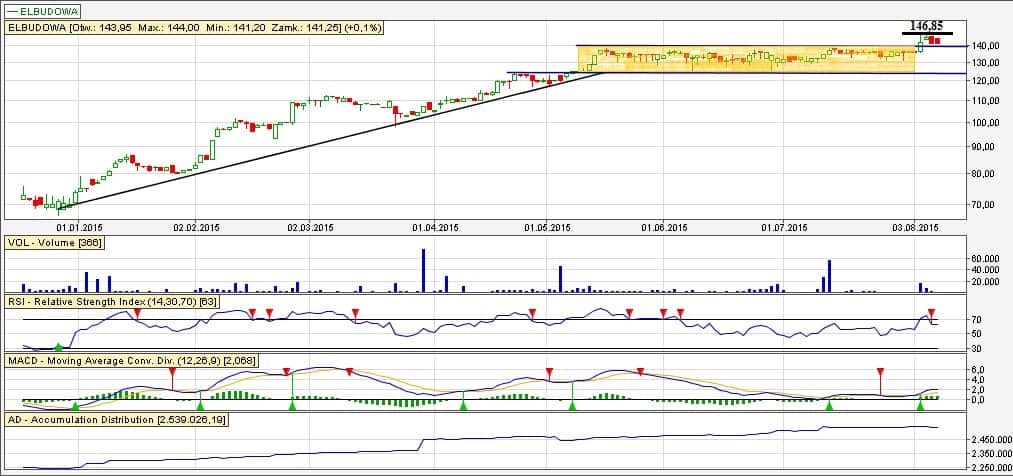Select the 03.08.2015 date on the time axis
Screen dimensions: 1013x476
pyautogui.click(x=916, y=227)
